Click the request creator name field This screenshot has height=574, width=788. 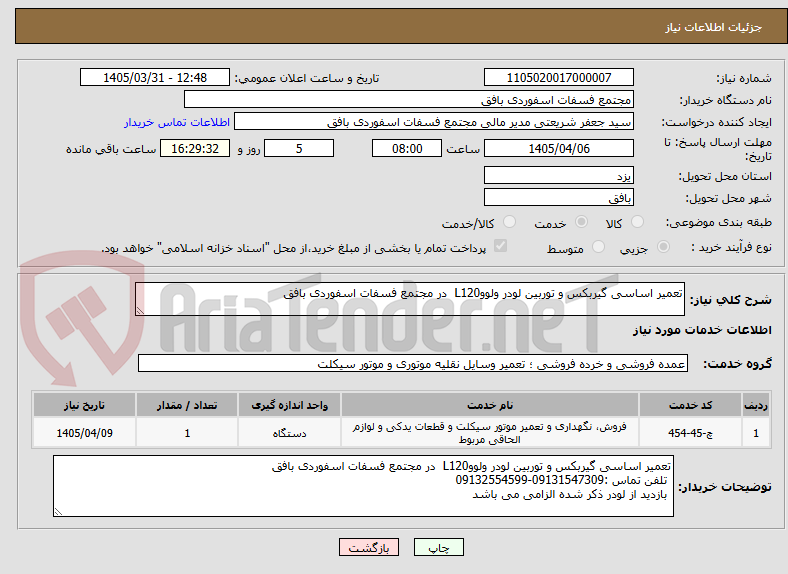[434, 122]
